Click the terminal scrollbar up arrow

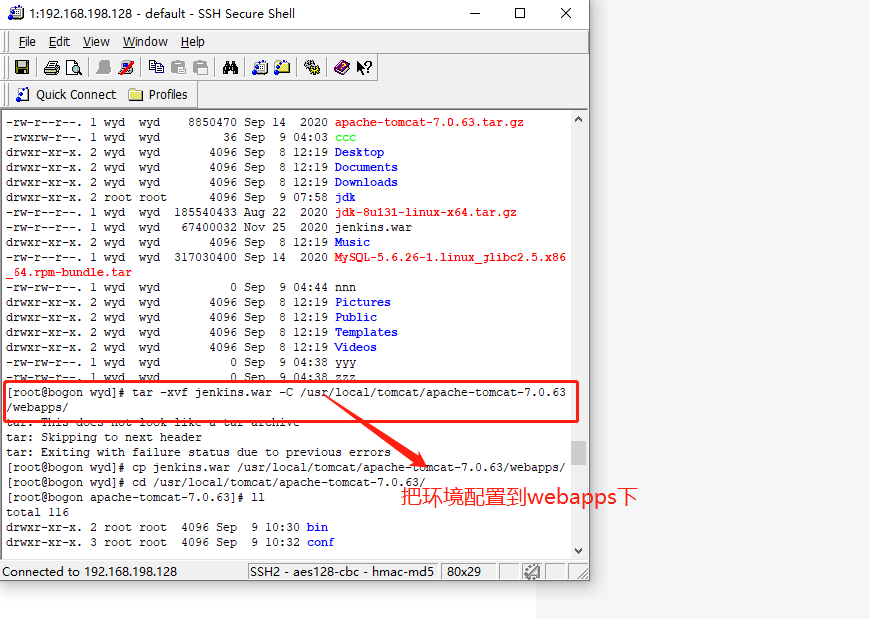pyautogui.click(x=578, y=119)
